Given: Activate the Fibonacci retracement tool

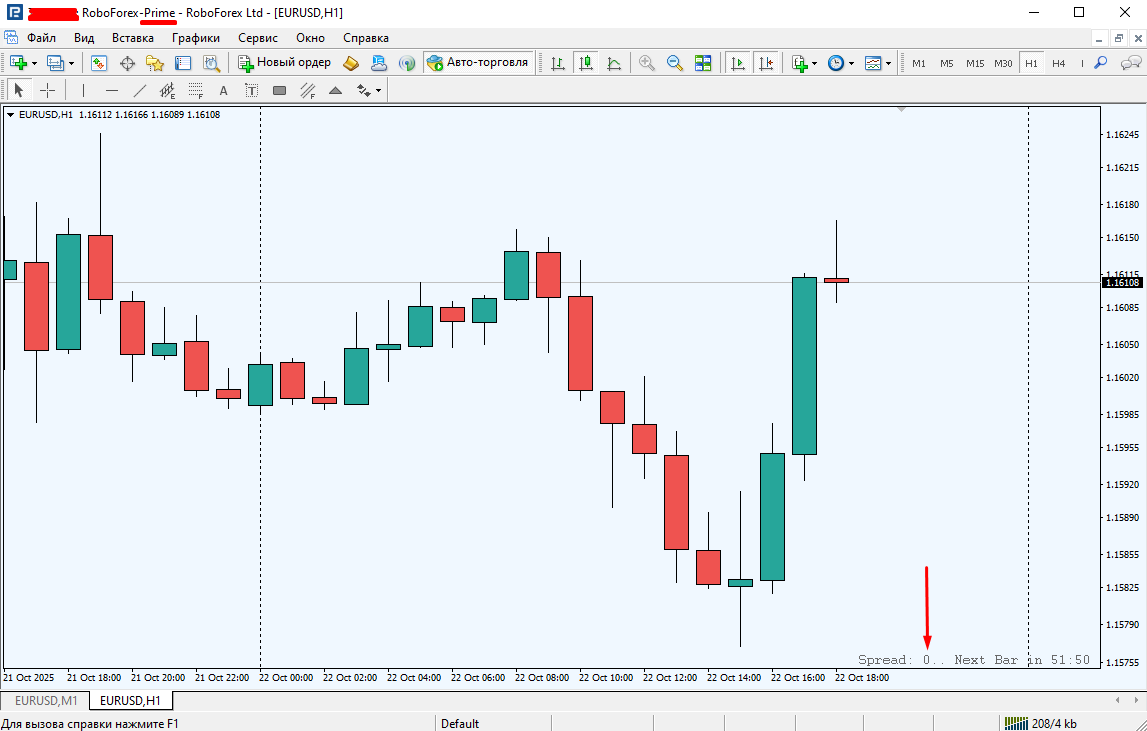Looking at the screenshot, I should tap(195, 90).
